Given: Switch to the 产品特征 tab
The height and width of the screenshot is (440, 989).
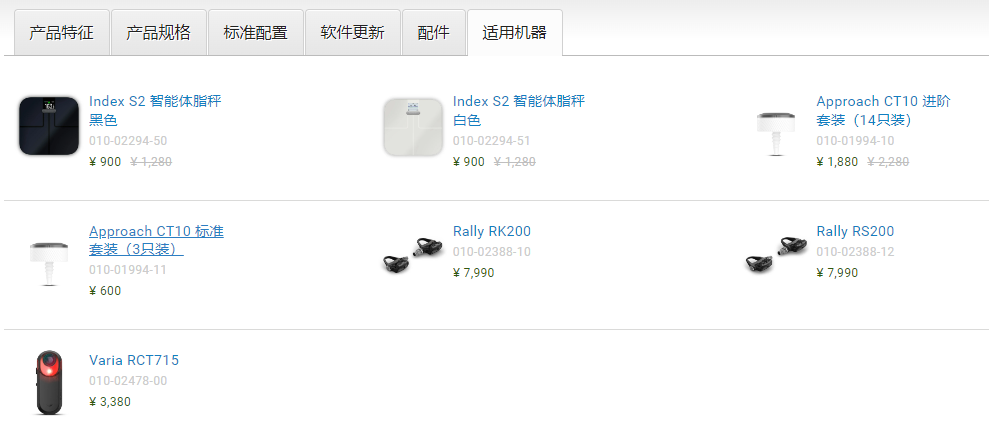Looking at the screenshot, I should pos(61,33).
